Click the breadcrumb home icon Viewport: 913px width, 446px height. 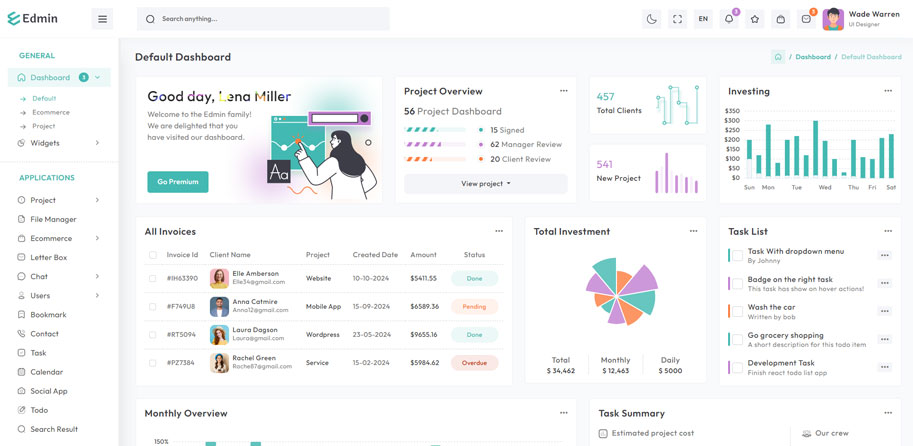[x=778, y=57]
